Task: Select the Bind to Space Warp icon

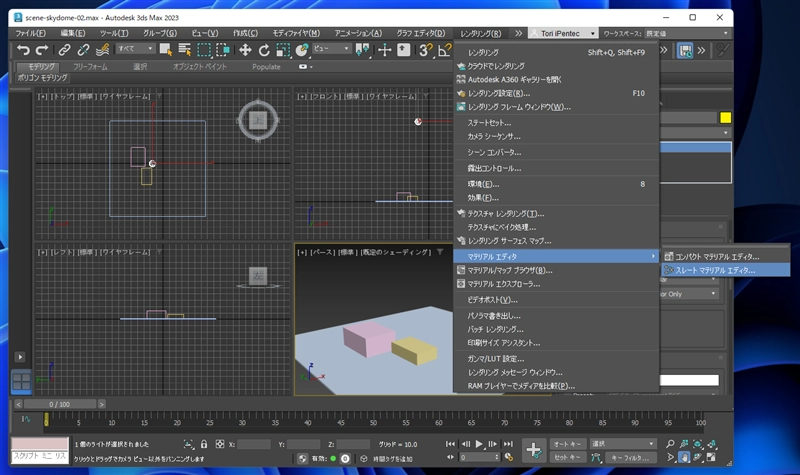Action: tap(103, 50)
